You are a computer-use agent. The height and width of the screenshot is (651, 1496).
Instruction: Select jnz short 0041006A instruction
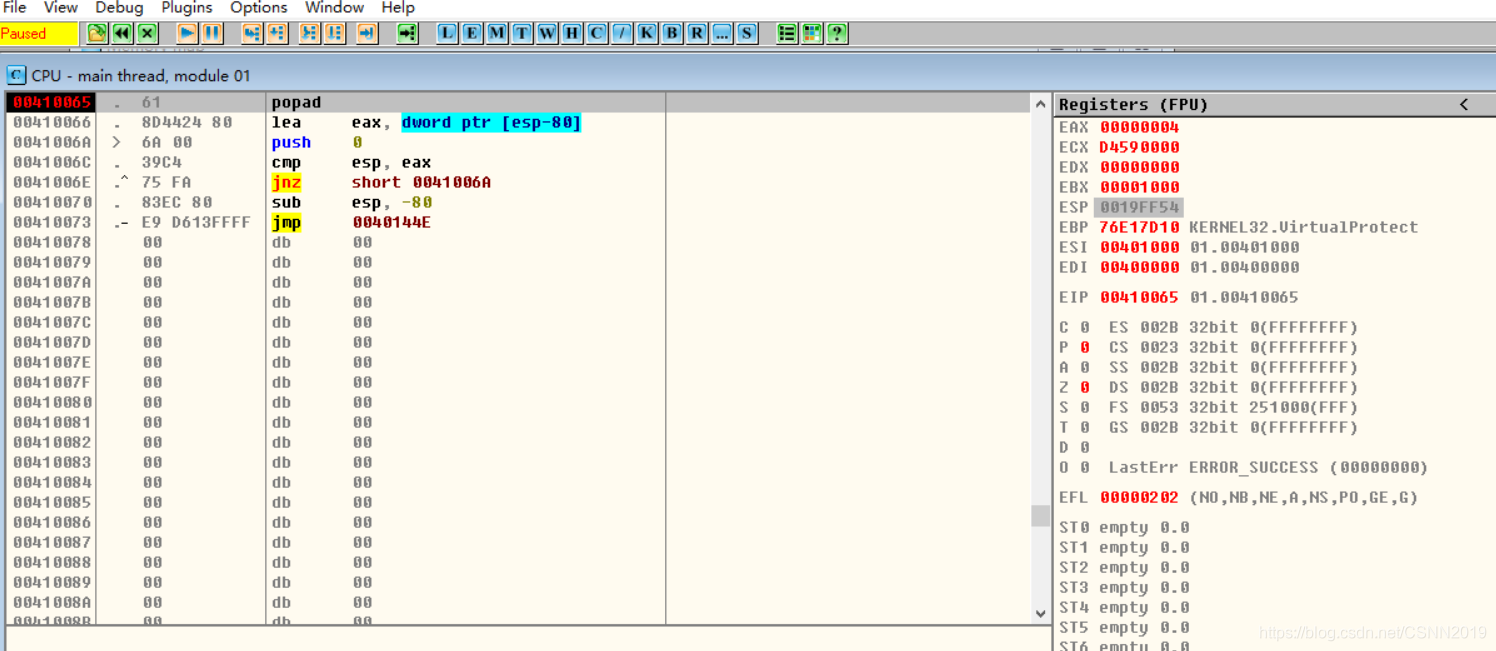pos(519,182)
